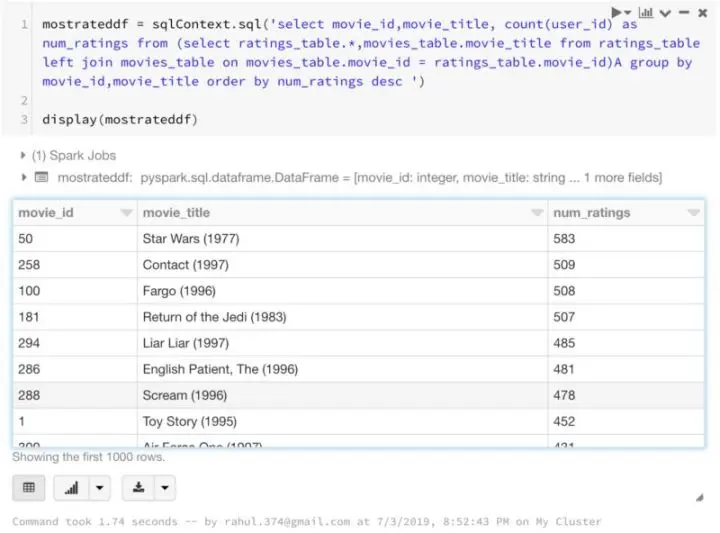Open the cell actions chevron menu

click(x=664, y=13)
